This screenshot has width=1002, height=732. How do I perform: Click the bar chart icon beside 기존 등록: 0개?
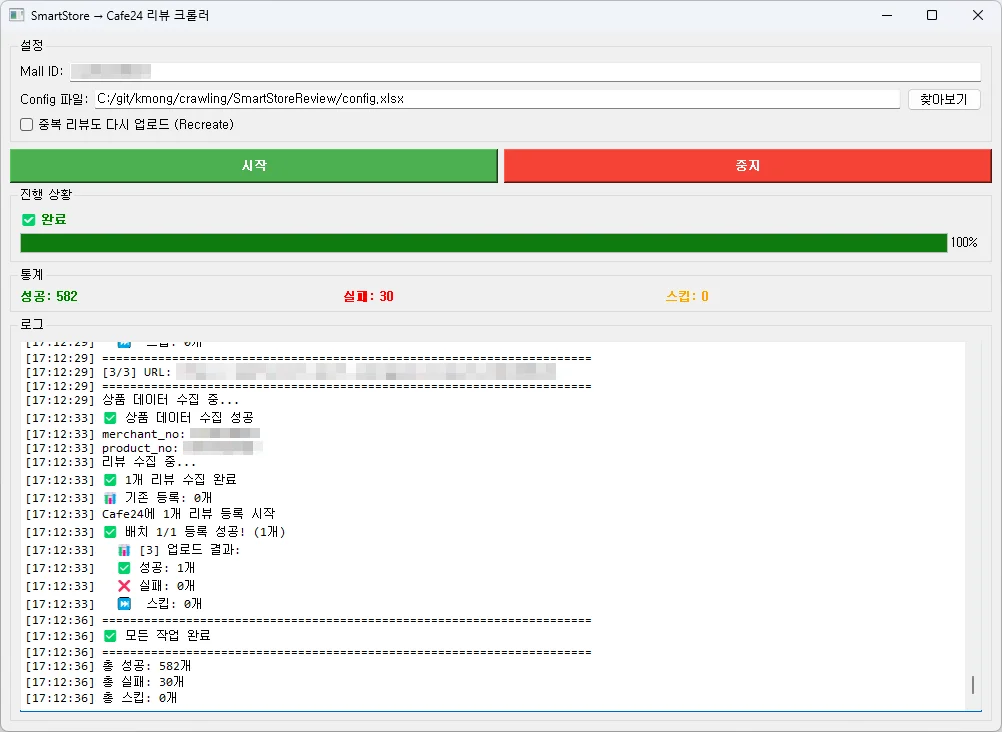click(110, 495)
